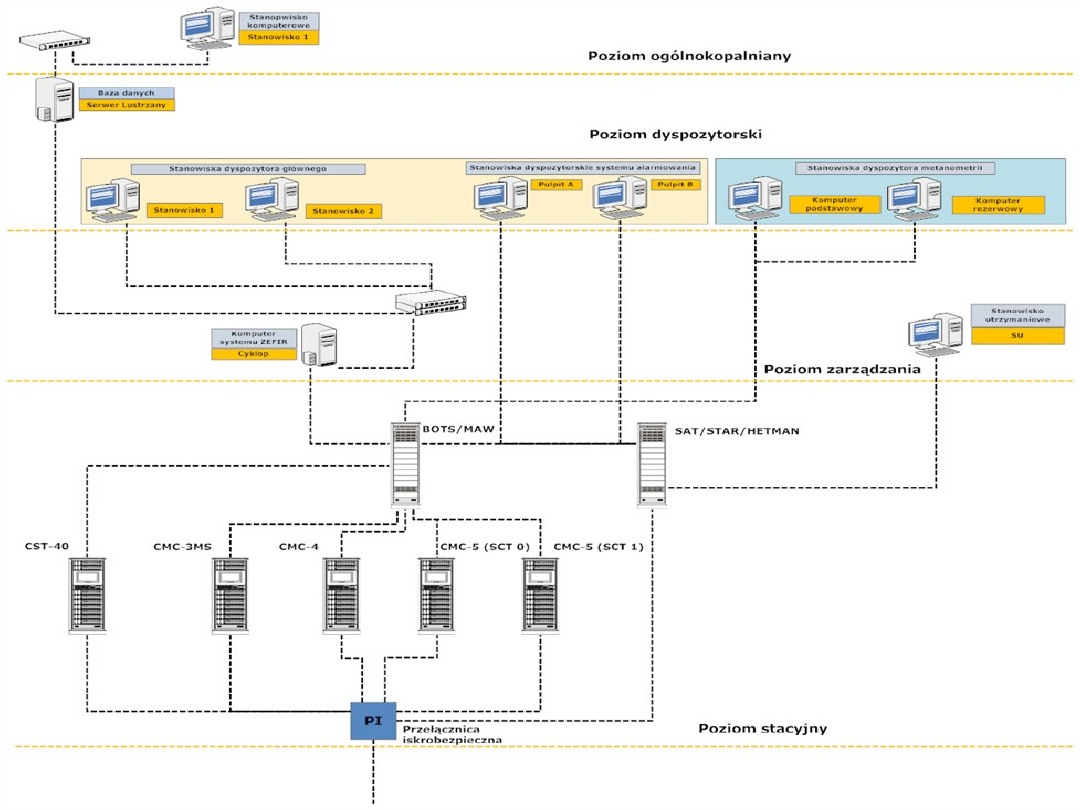Select the Cyklop ZEFIR system server icon
Screen dimensions: 1080x810
(320, 345)
